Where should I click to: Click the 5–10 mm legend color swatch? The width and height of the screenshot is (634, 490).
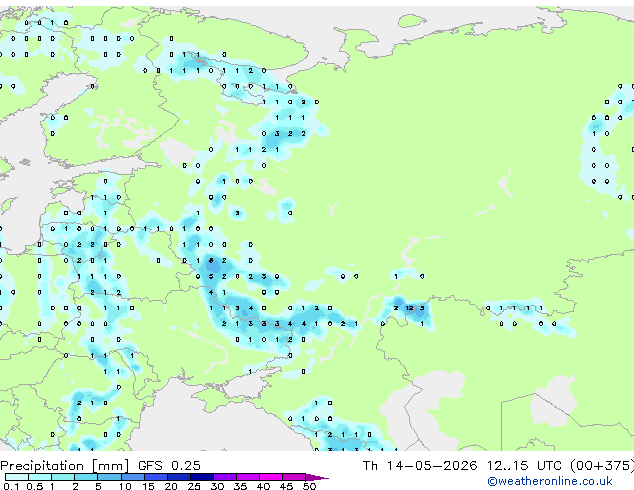pyautogui.click(x=109, y=477)
